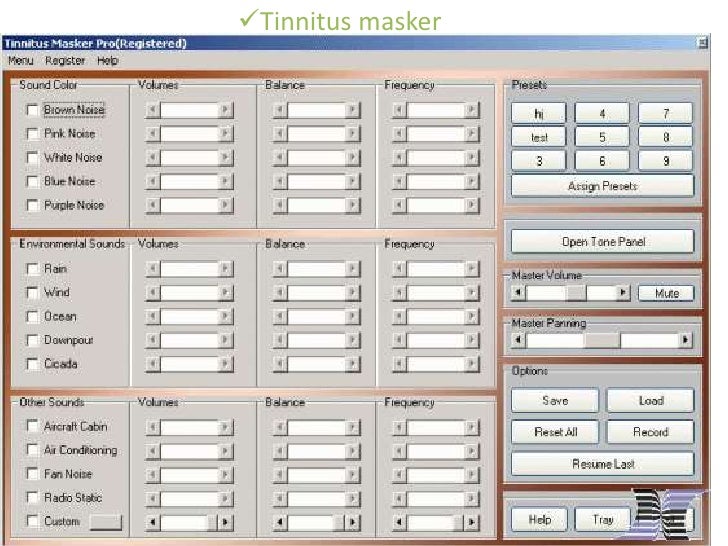Tick the Custom sound checkbox

(32, 521)
